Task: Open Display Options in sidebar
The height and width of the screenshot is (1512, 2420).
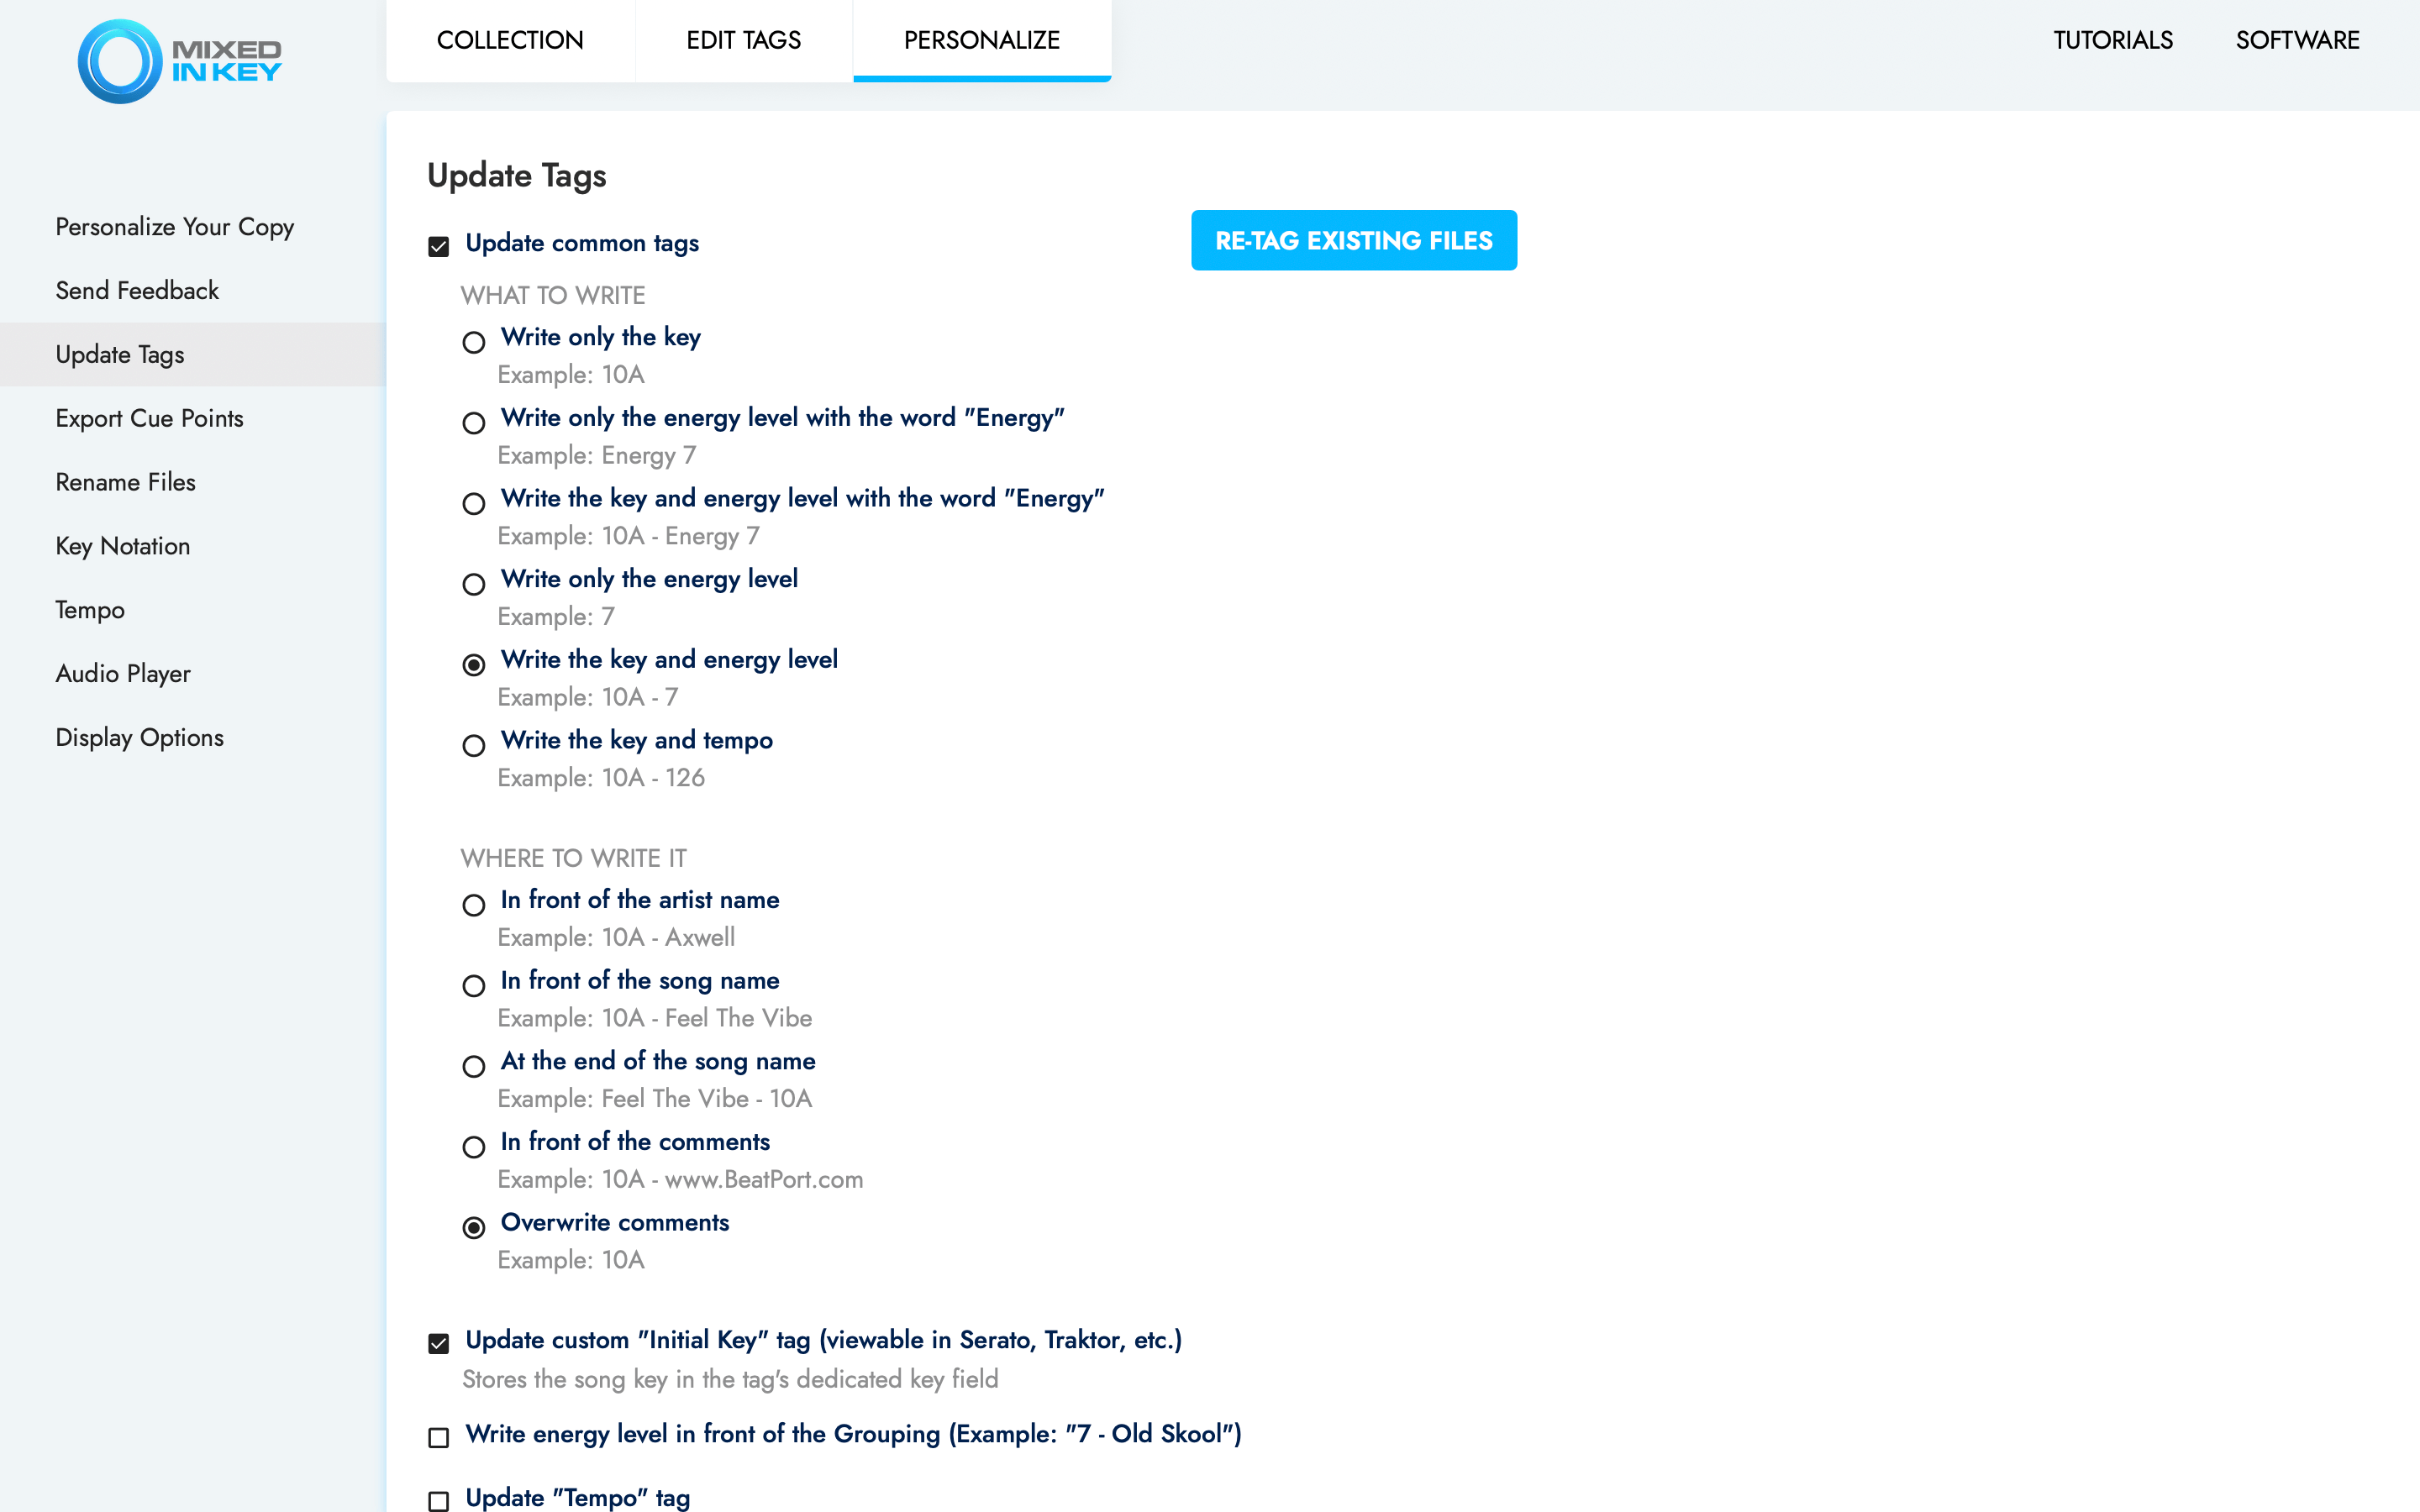Action: tap(140, 737)
